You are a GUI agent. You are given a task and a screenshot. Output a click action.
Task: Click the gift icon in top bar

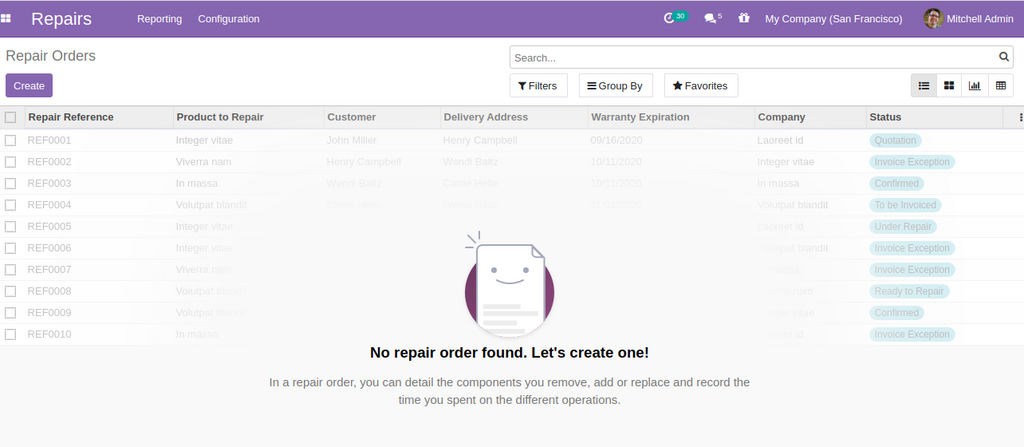pos(743,18)
